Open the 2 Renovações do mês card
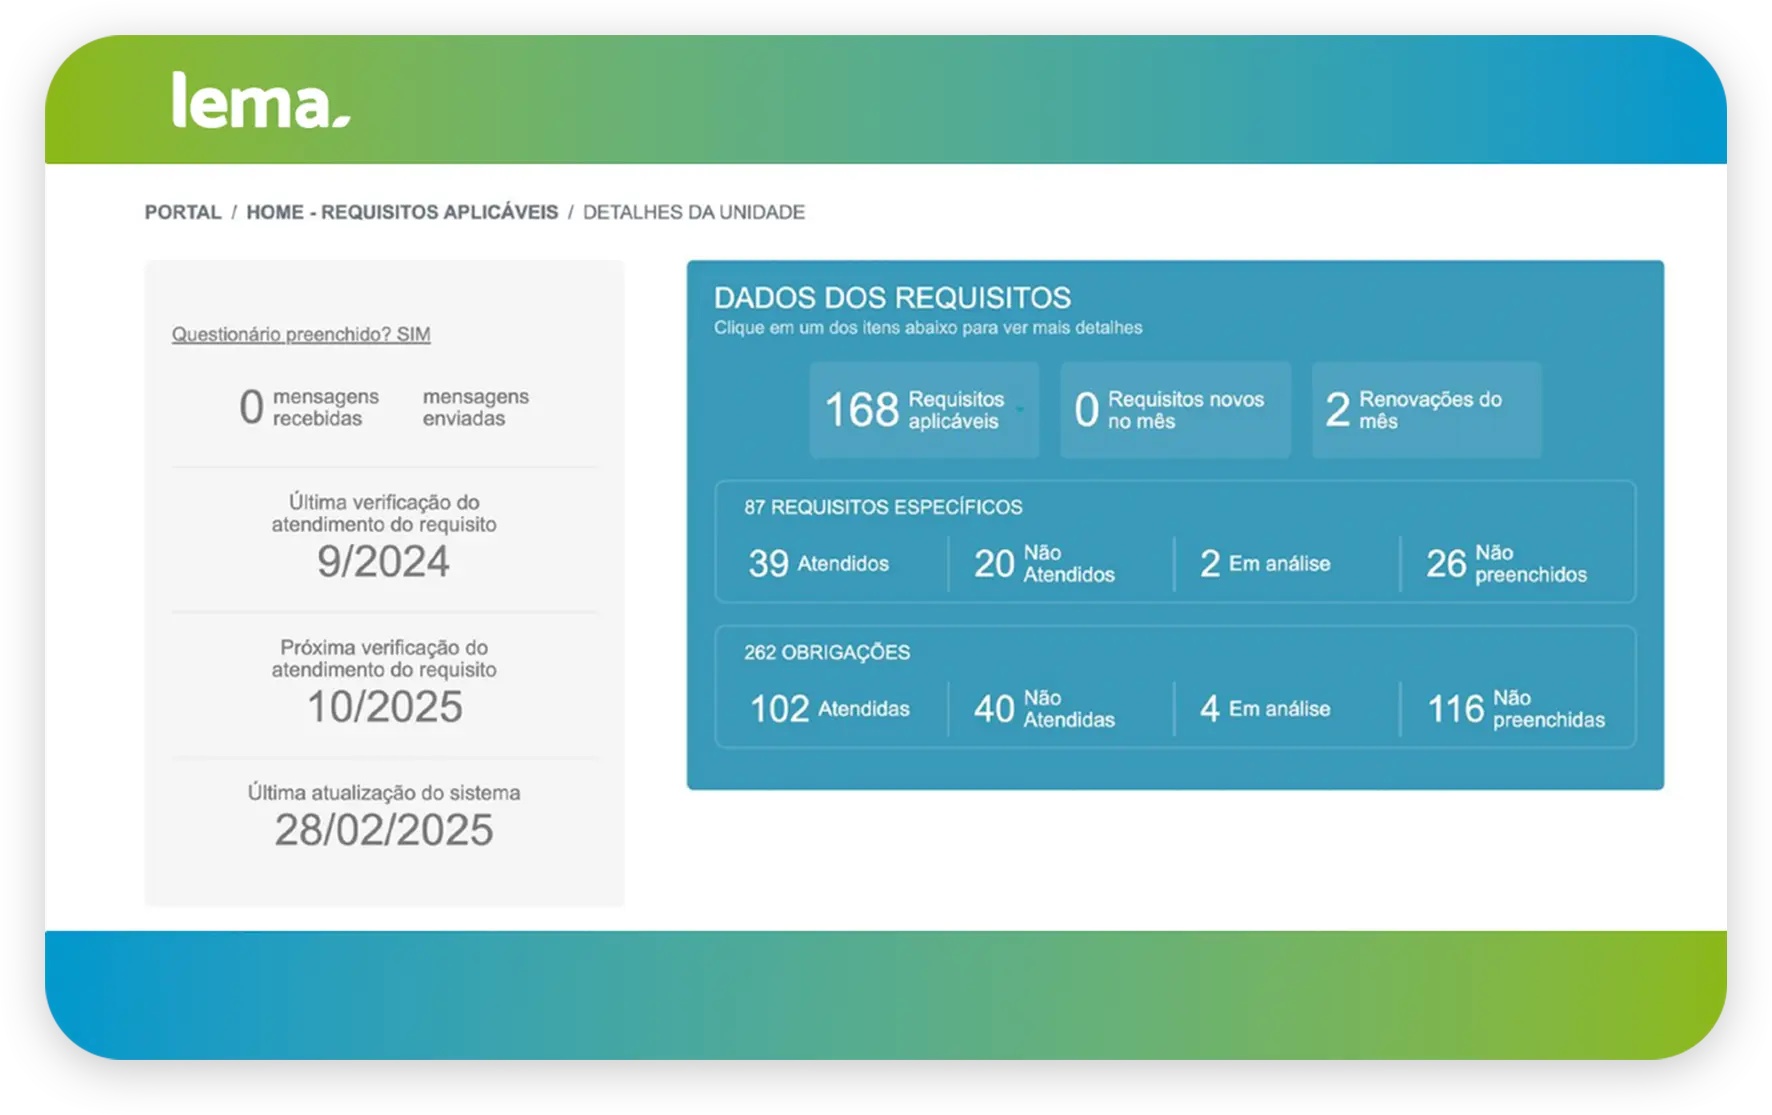This screenshot has width=1772, height=1115. pos(1426,410)
